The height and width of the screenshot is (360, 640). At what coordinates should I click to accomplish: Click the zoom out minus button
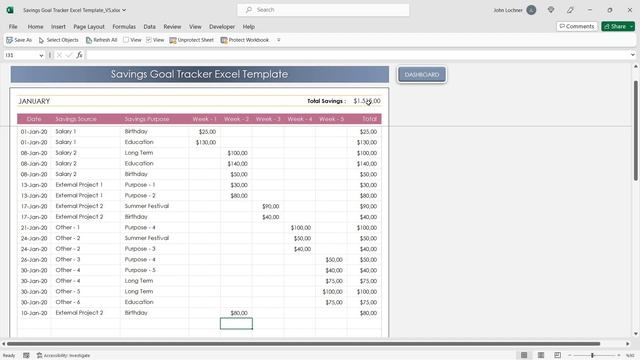pos(570,355)
